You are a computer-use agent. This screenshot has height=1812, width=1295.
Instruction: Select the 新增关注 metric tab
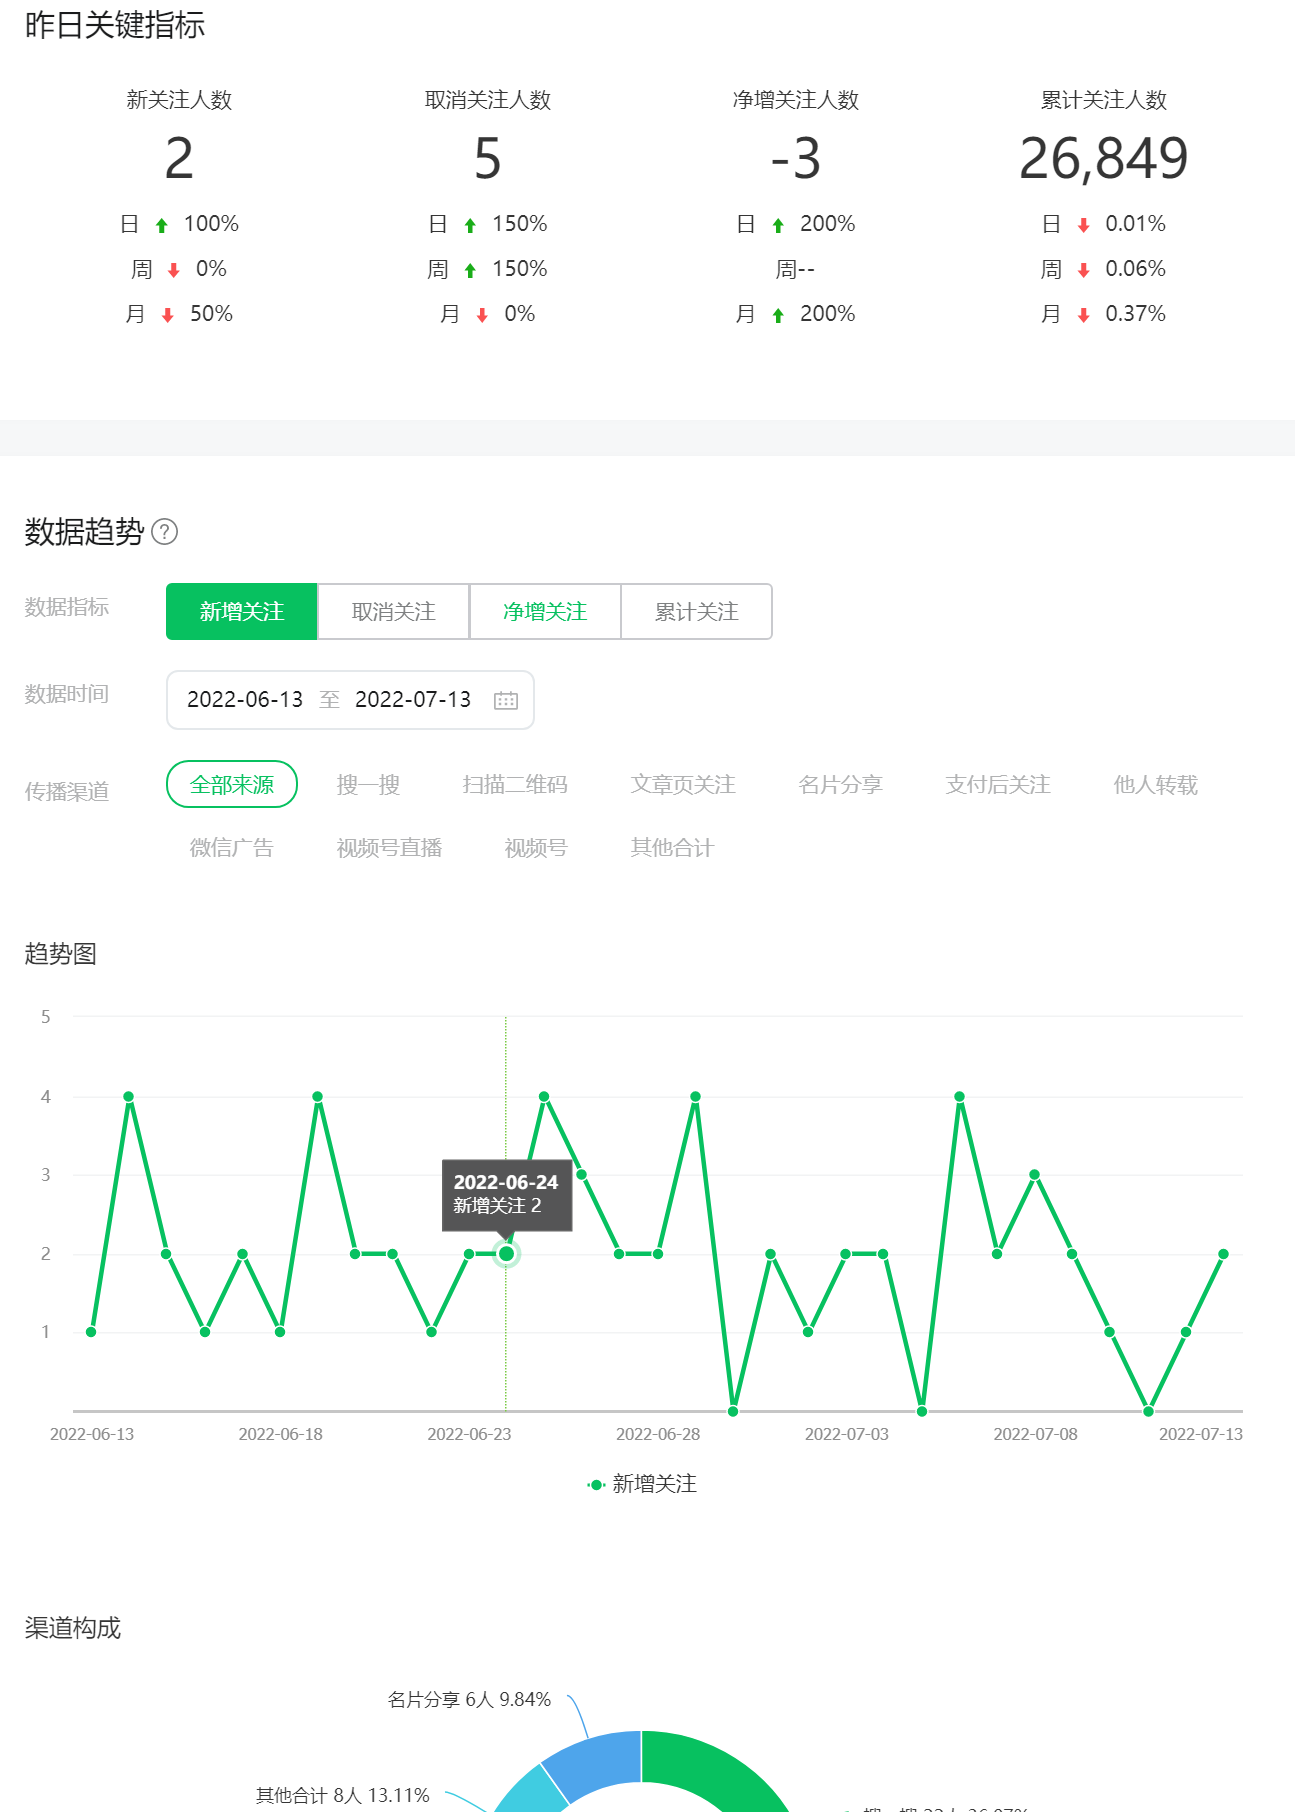click(x=242, y=612)
